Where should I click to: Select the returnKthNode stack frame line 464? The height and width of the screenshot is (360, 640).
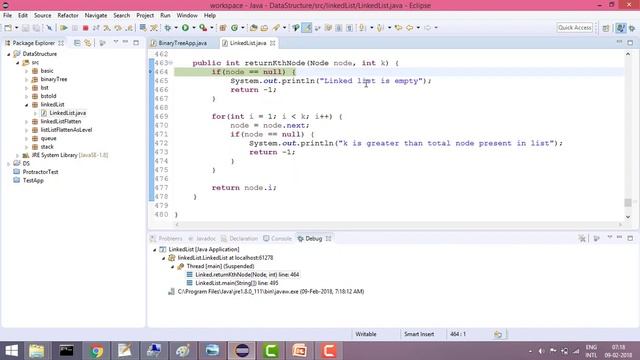tap(247, 275)
